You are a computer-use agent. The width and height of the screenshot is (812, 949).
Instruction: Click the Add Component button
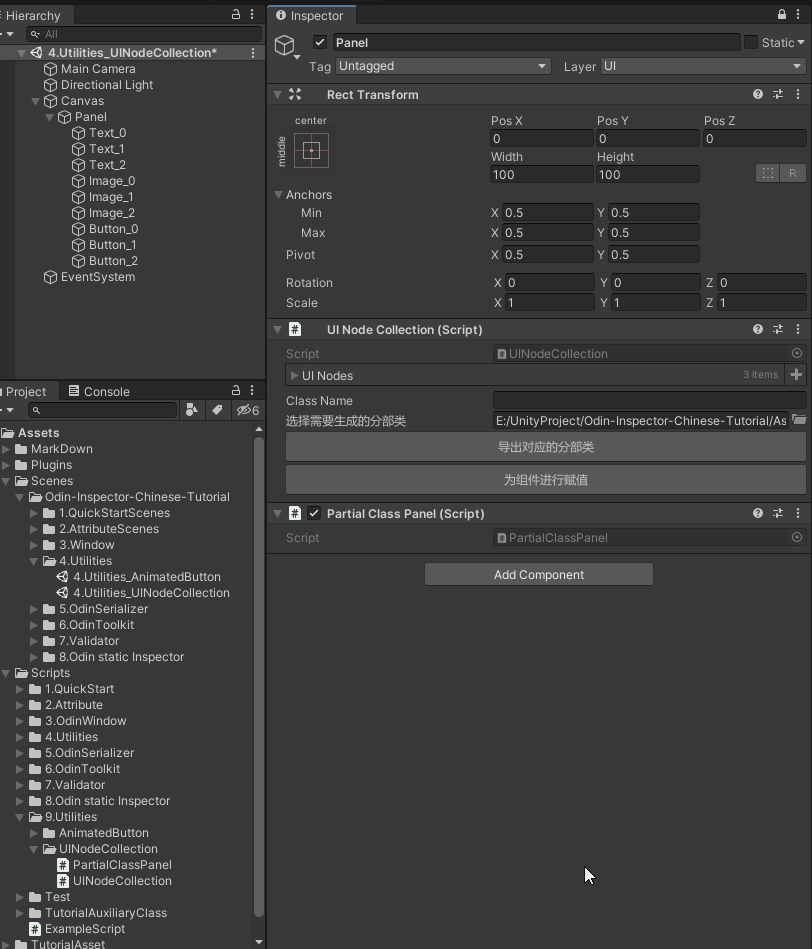pos(538,574)
